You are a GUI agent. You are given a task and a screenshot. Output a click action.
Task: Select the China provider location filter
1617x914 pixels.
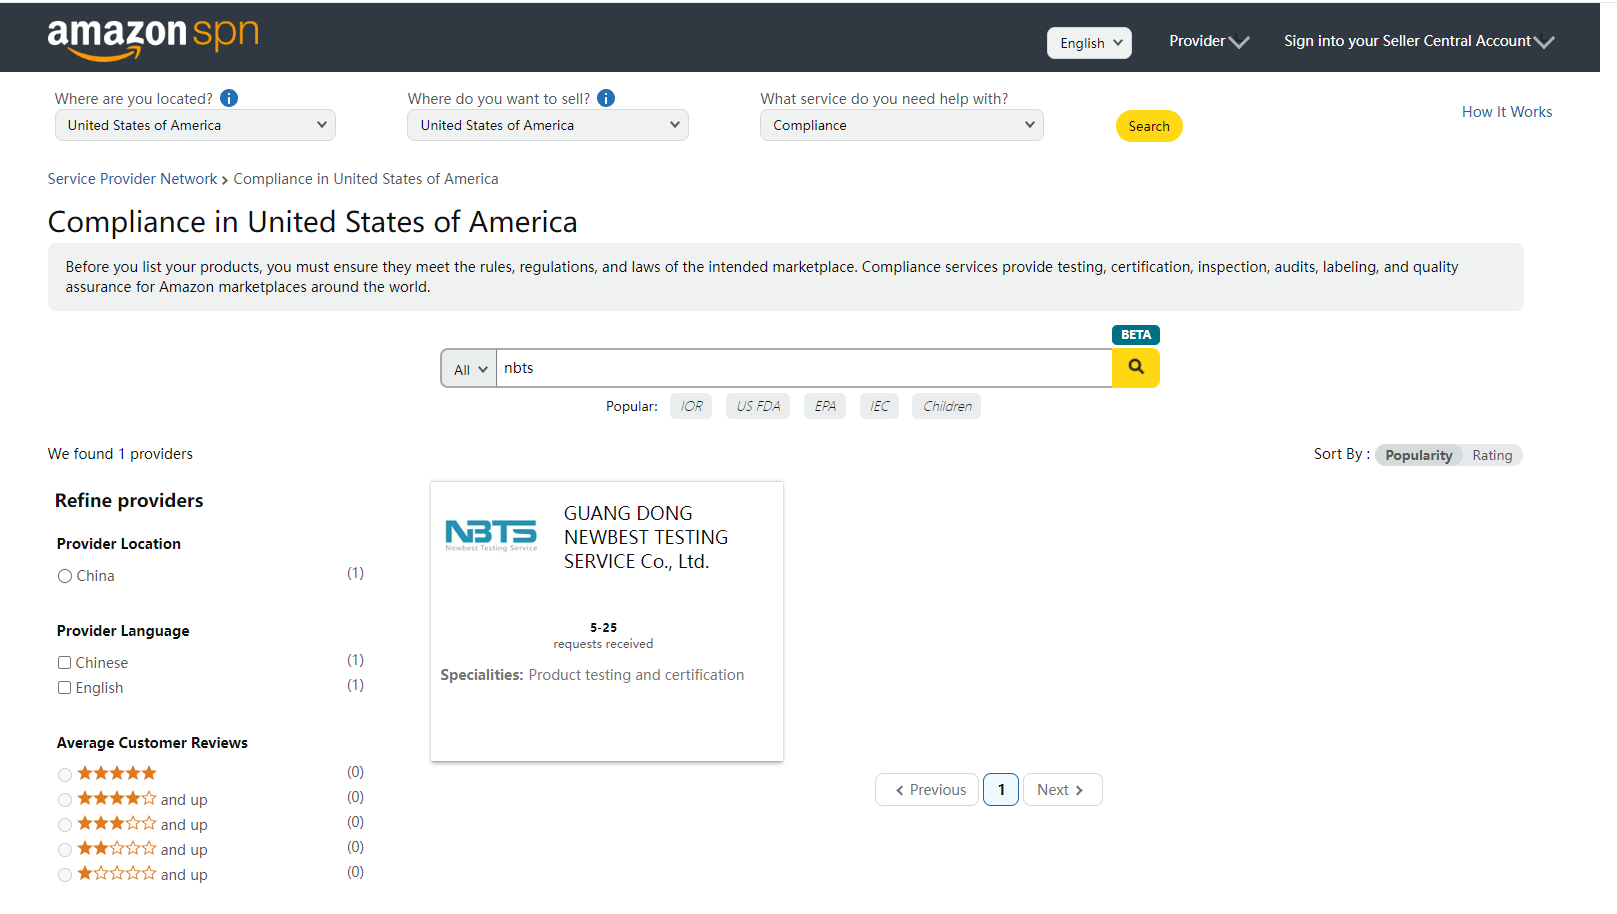click(65, 576)
